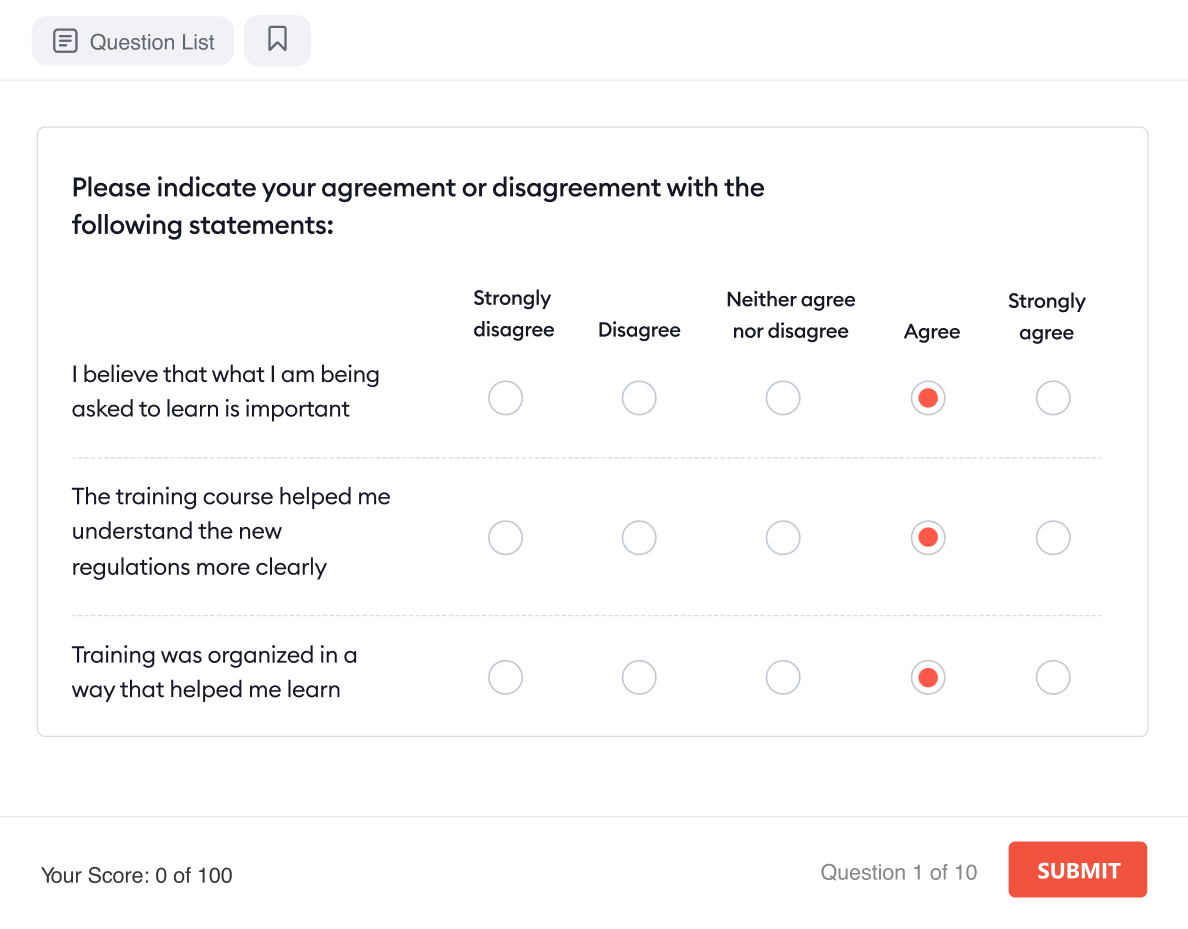
Task: Click selected Agree radio for new regulations statement
Action: [928, 538]
